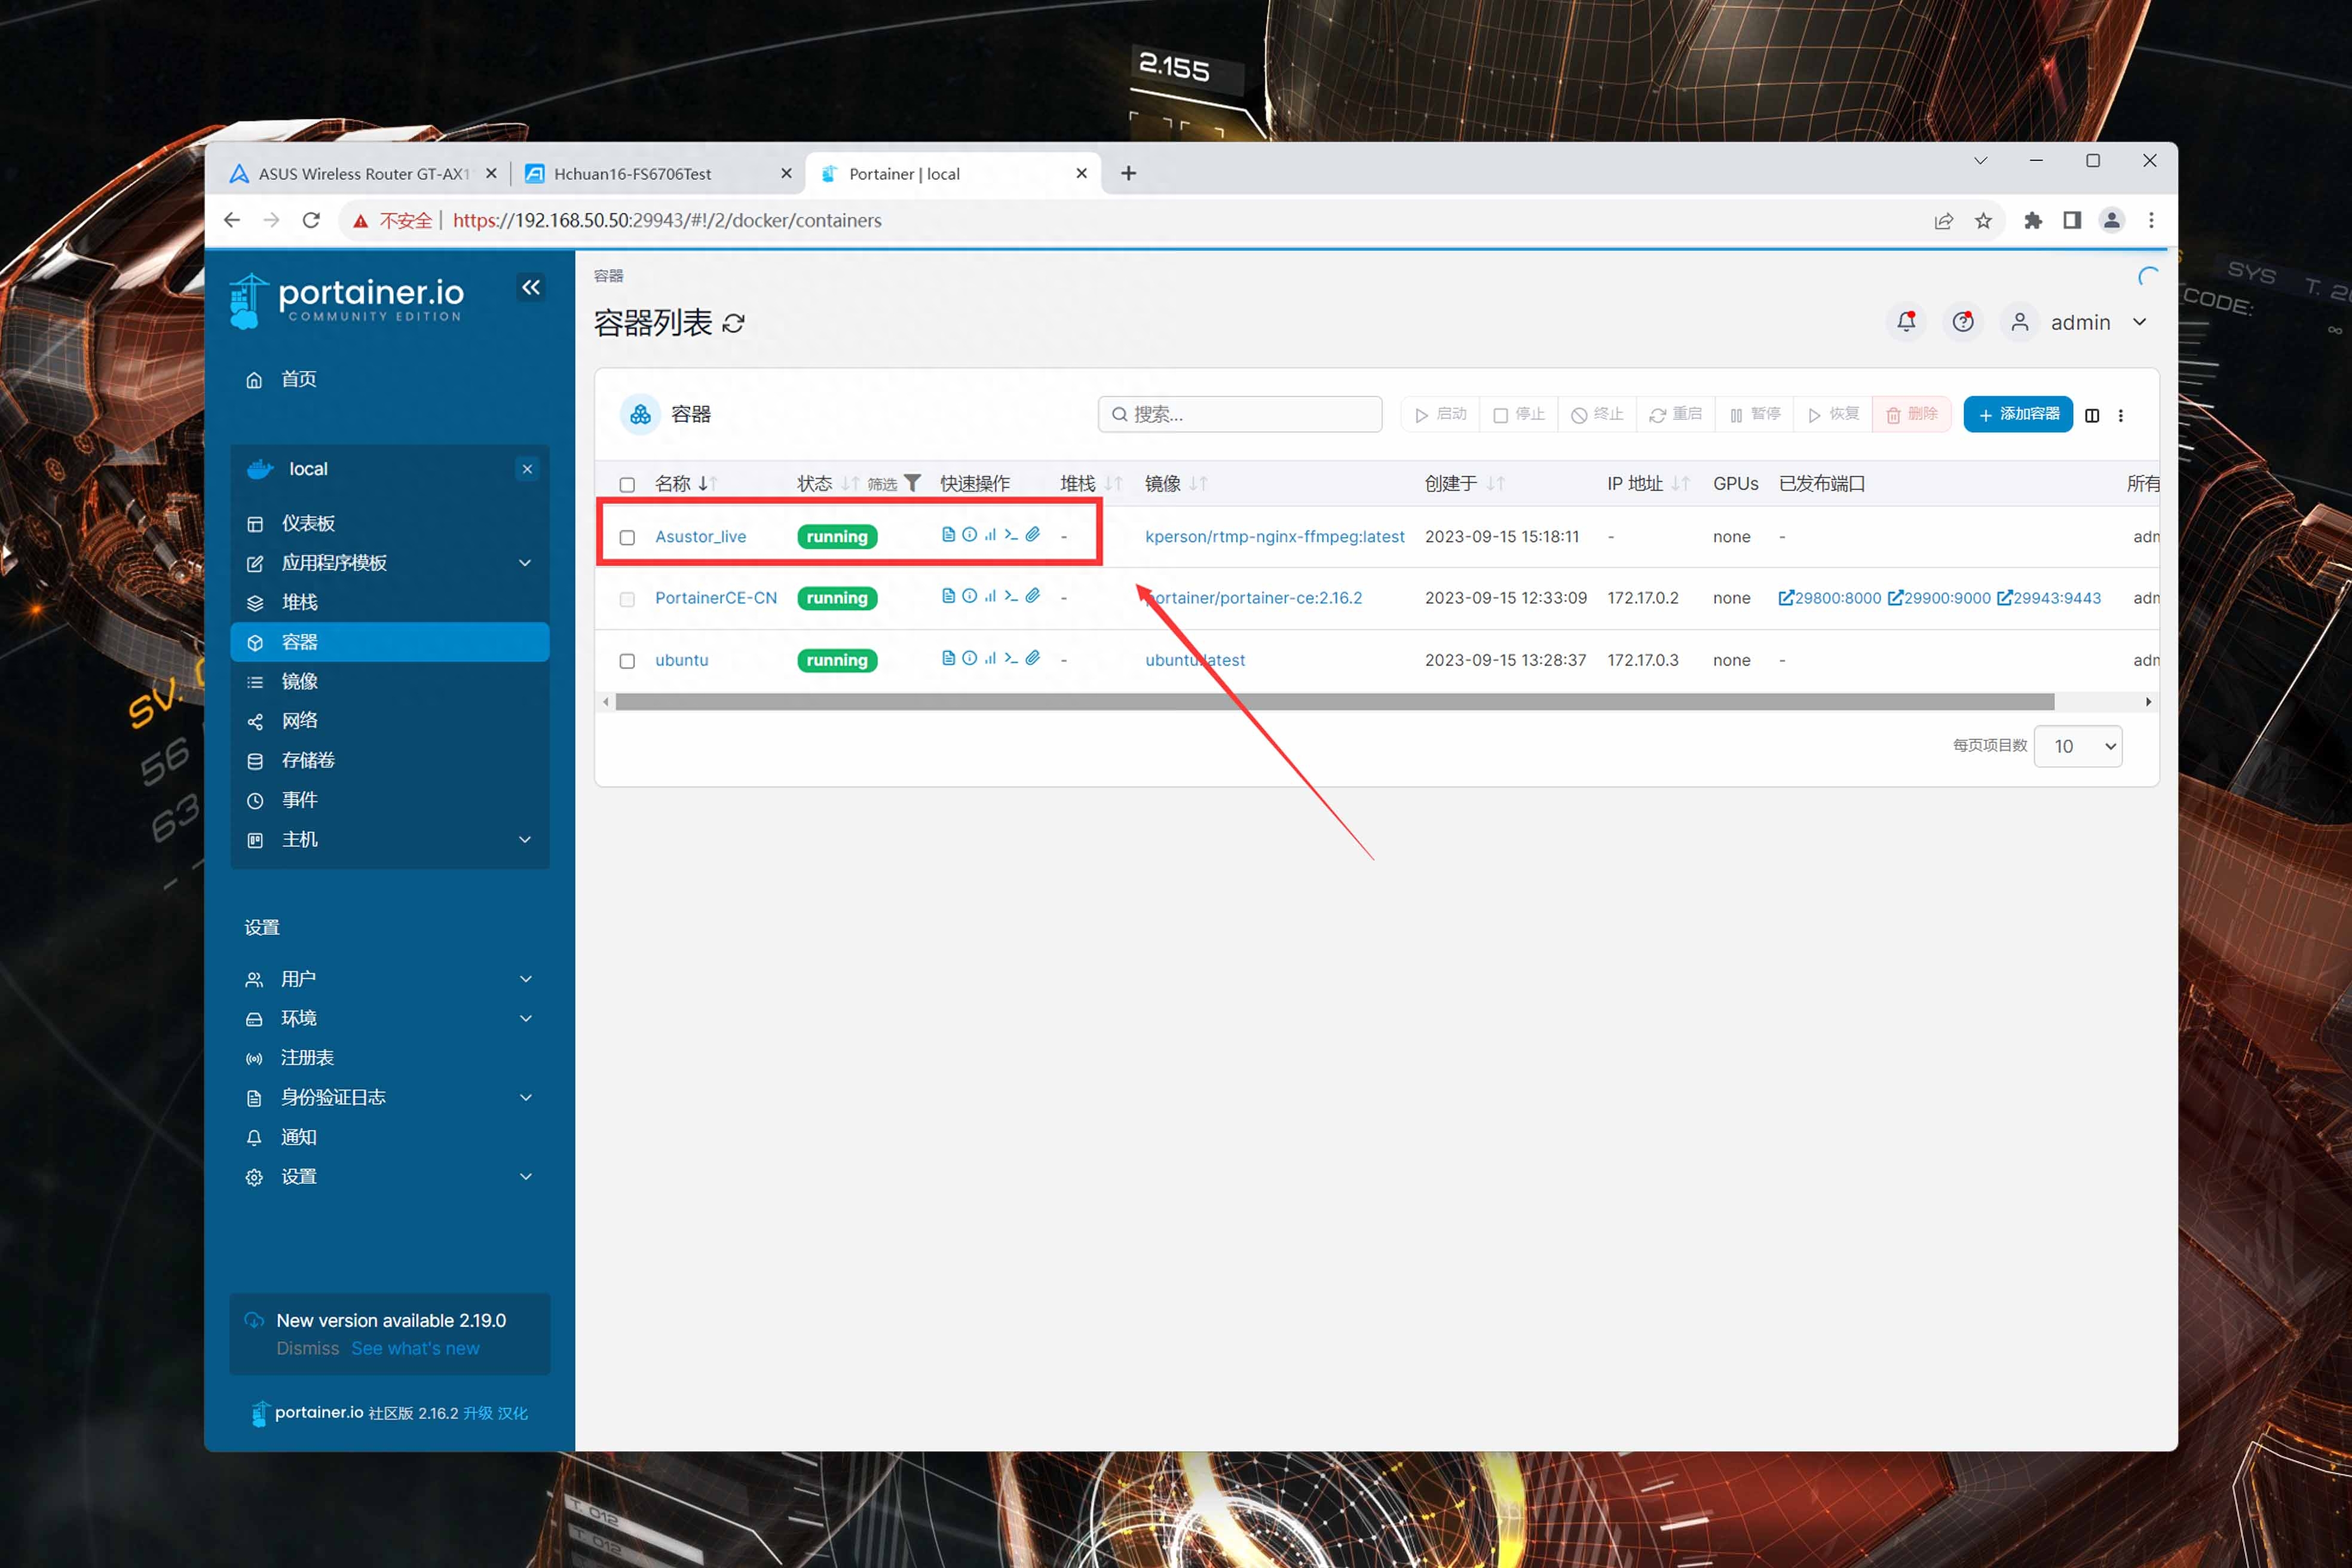Viewport: 2352px width, 1568px height.
Task: Click attach paperclip icon for PortainerCE-CN
Action: click(1033, 596)
